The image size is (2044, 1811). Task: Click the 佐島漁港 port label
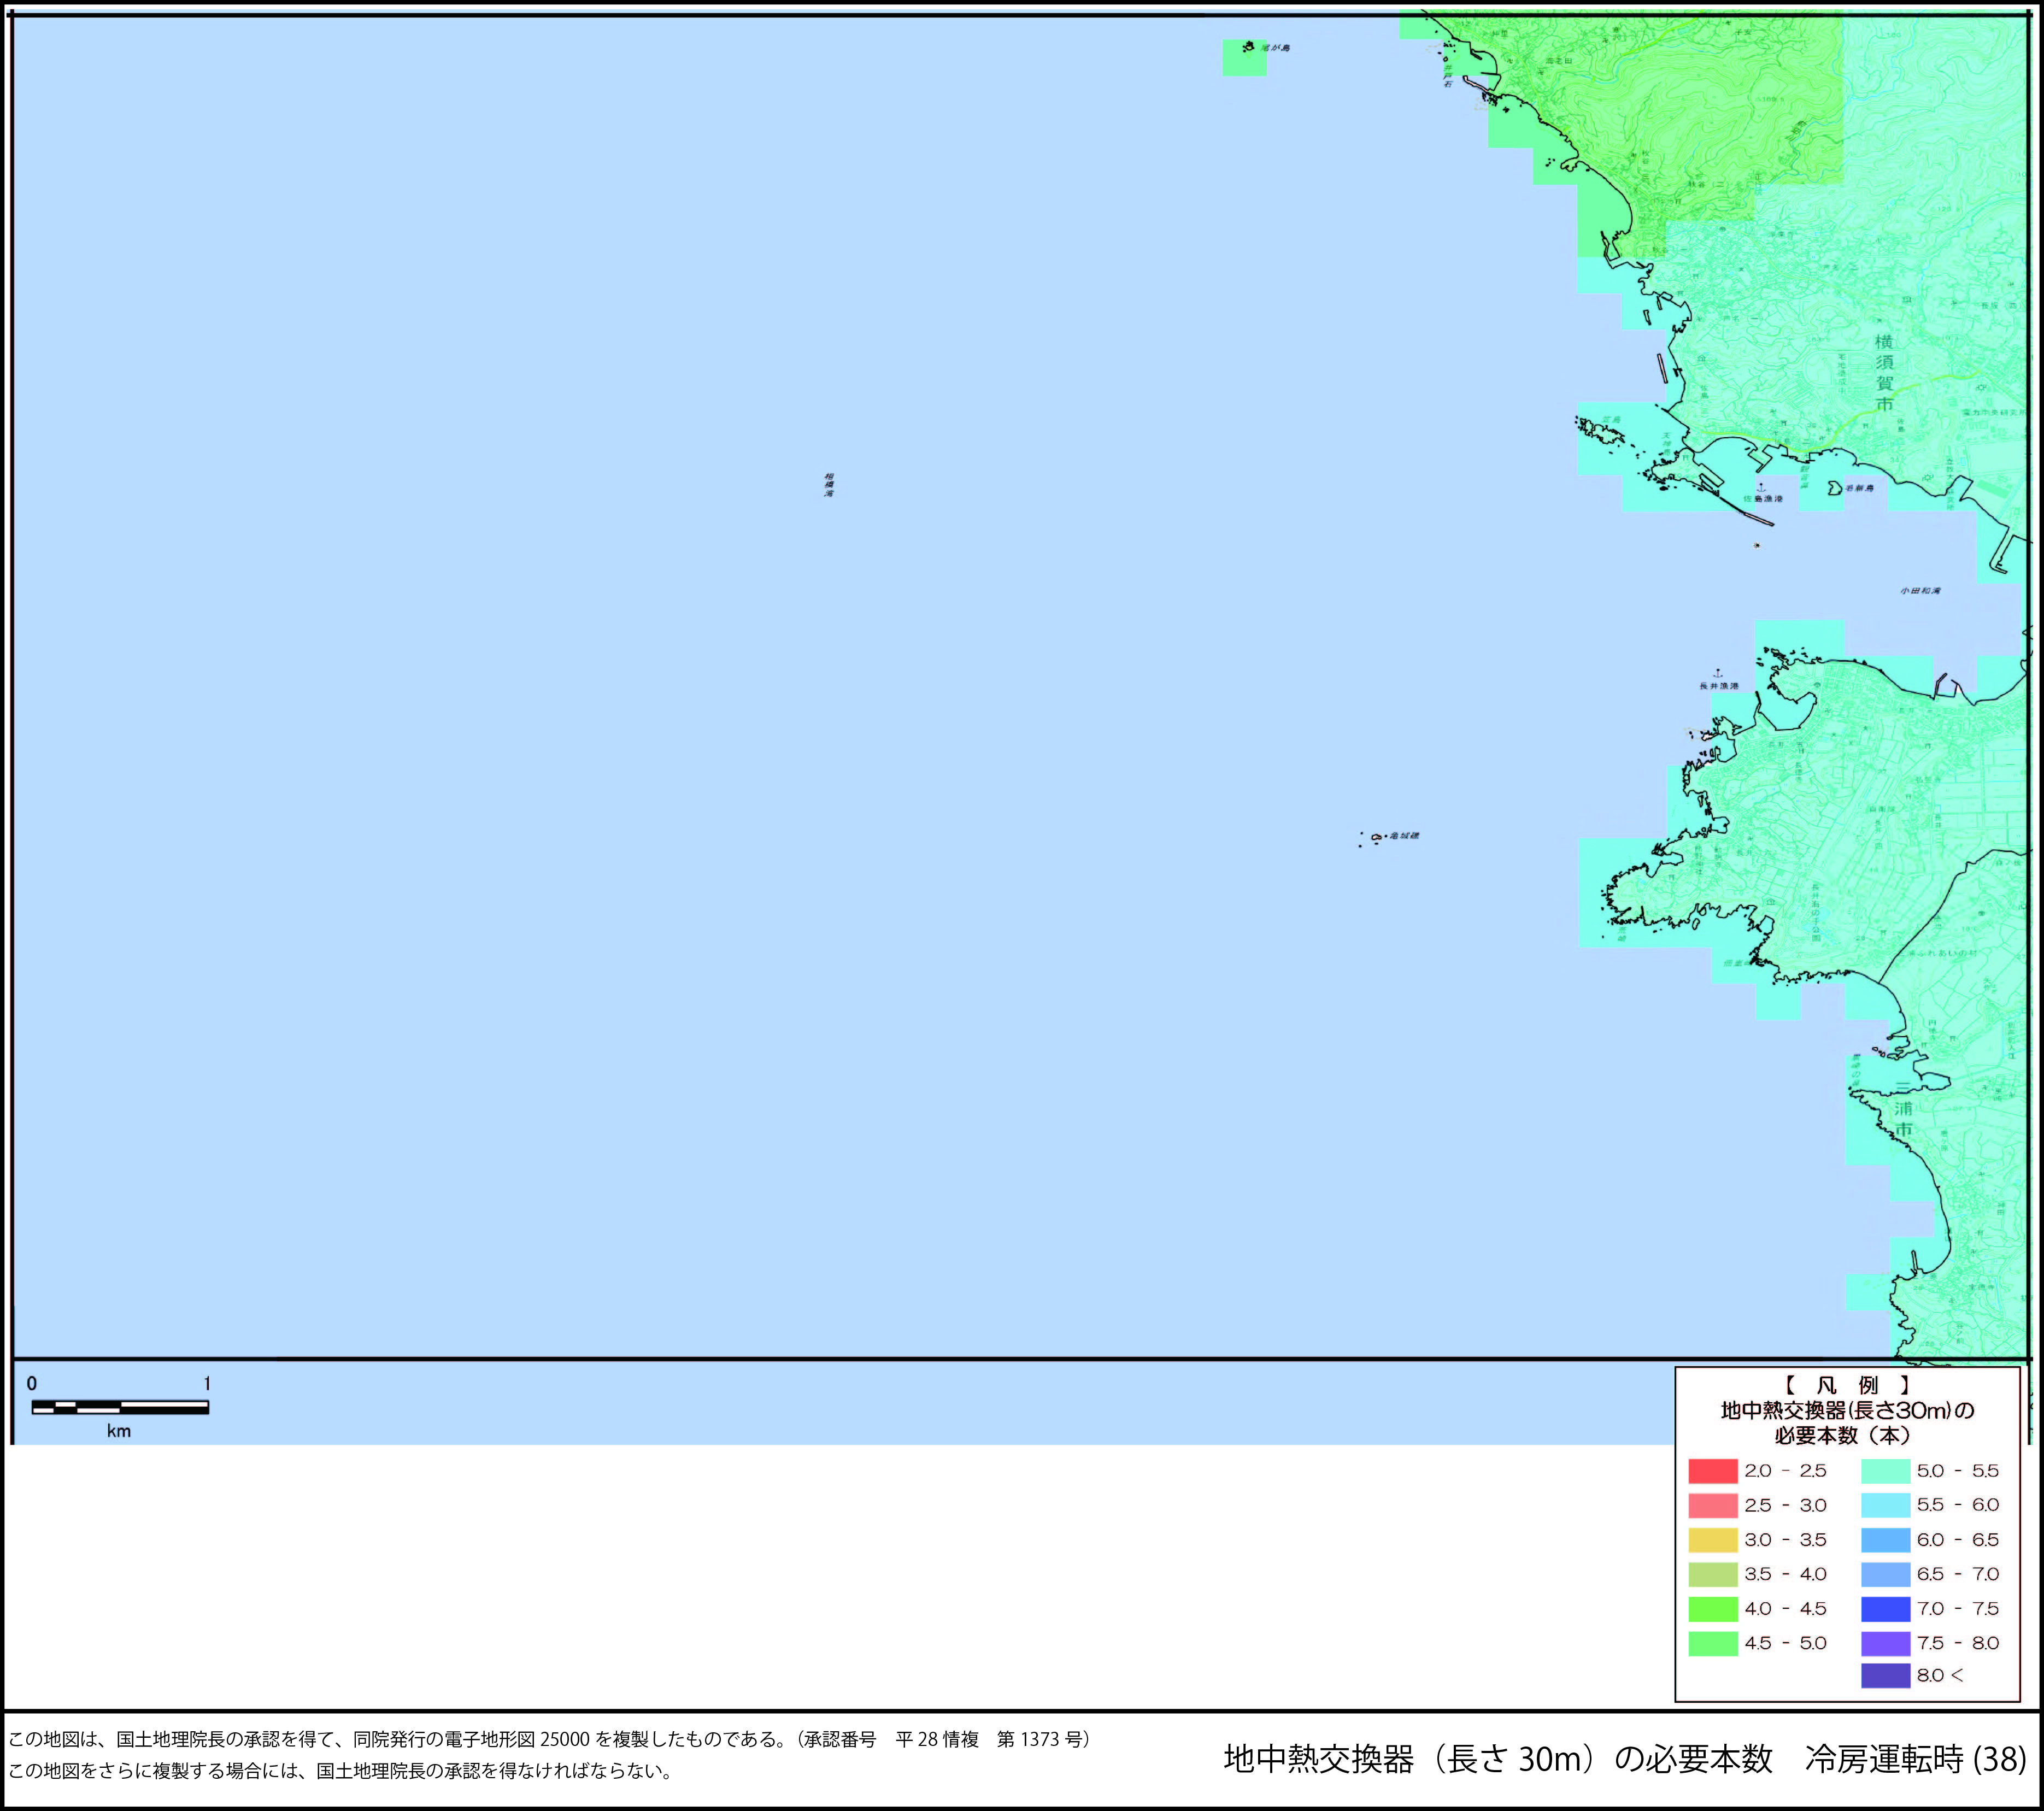coord(1763,499)
